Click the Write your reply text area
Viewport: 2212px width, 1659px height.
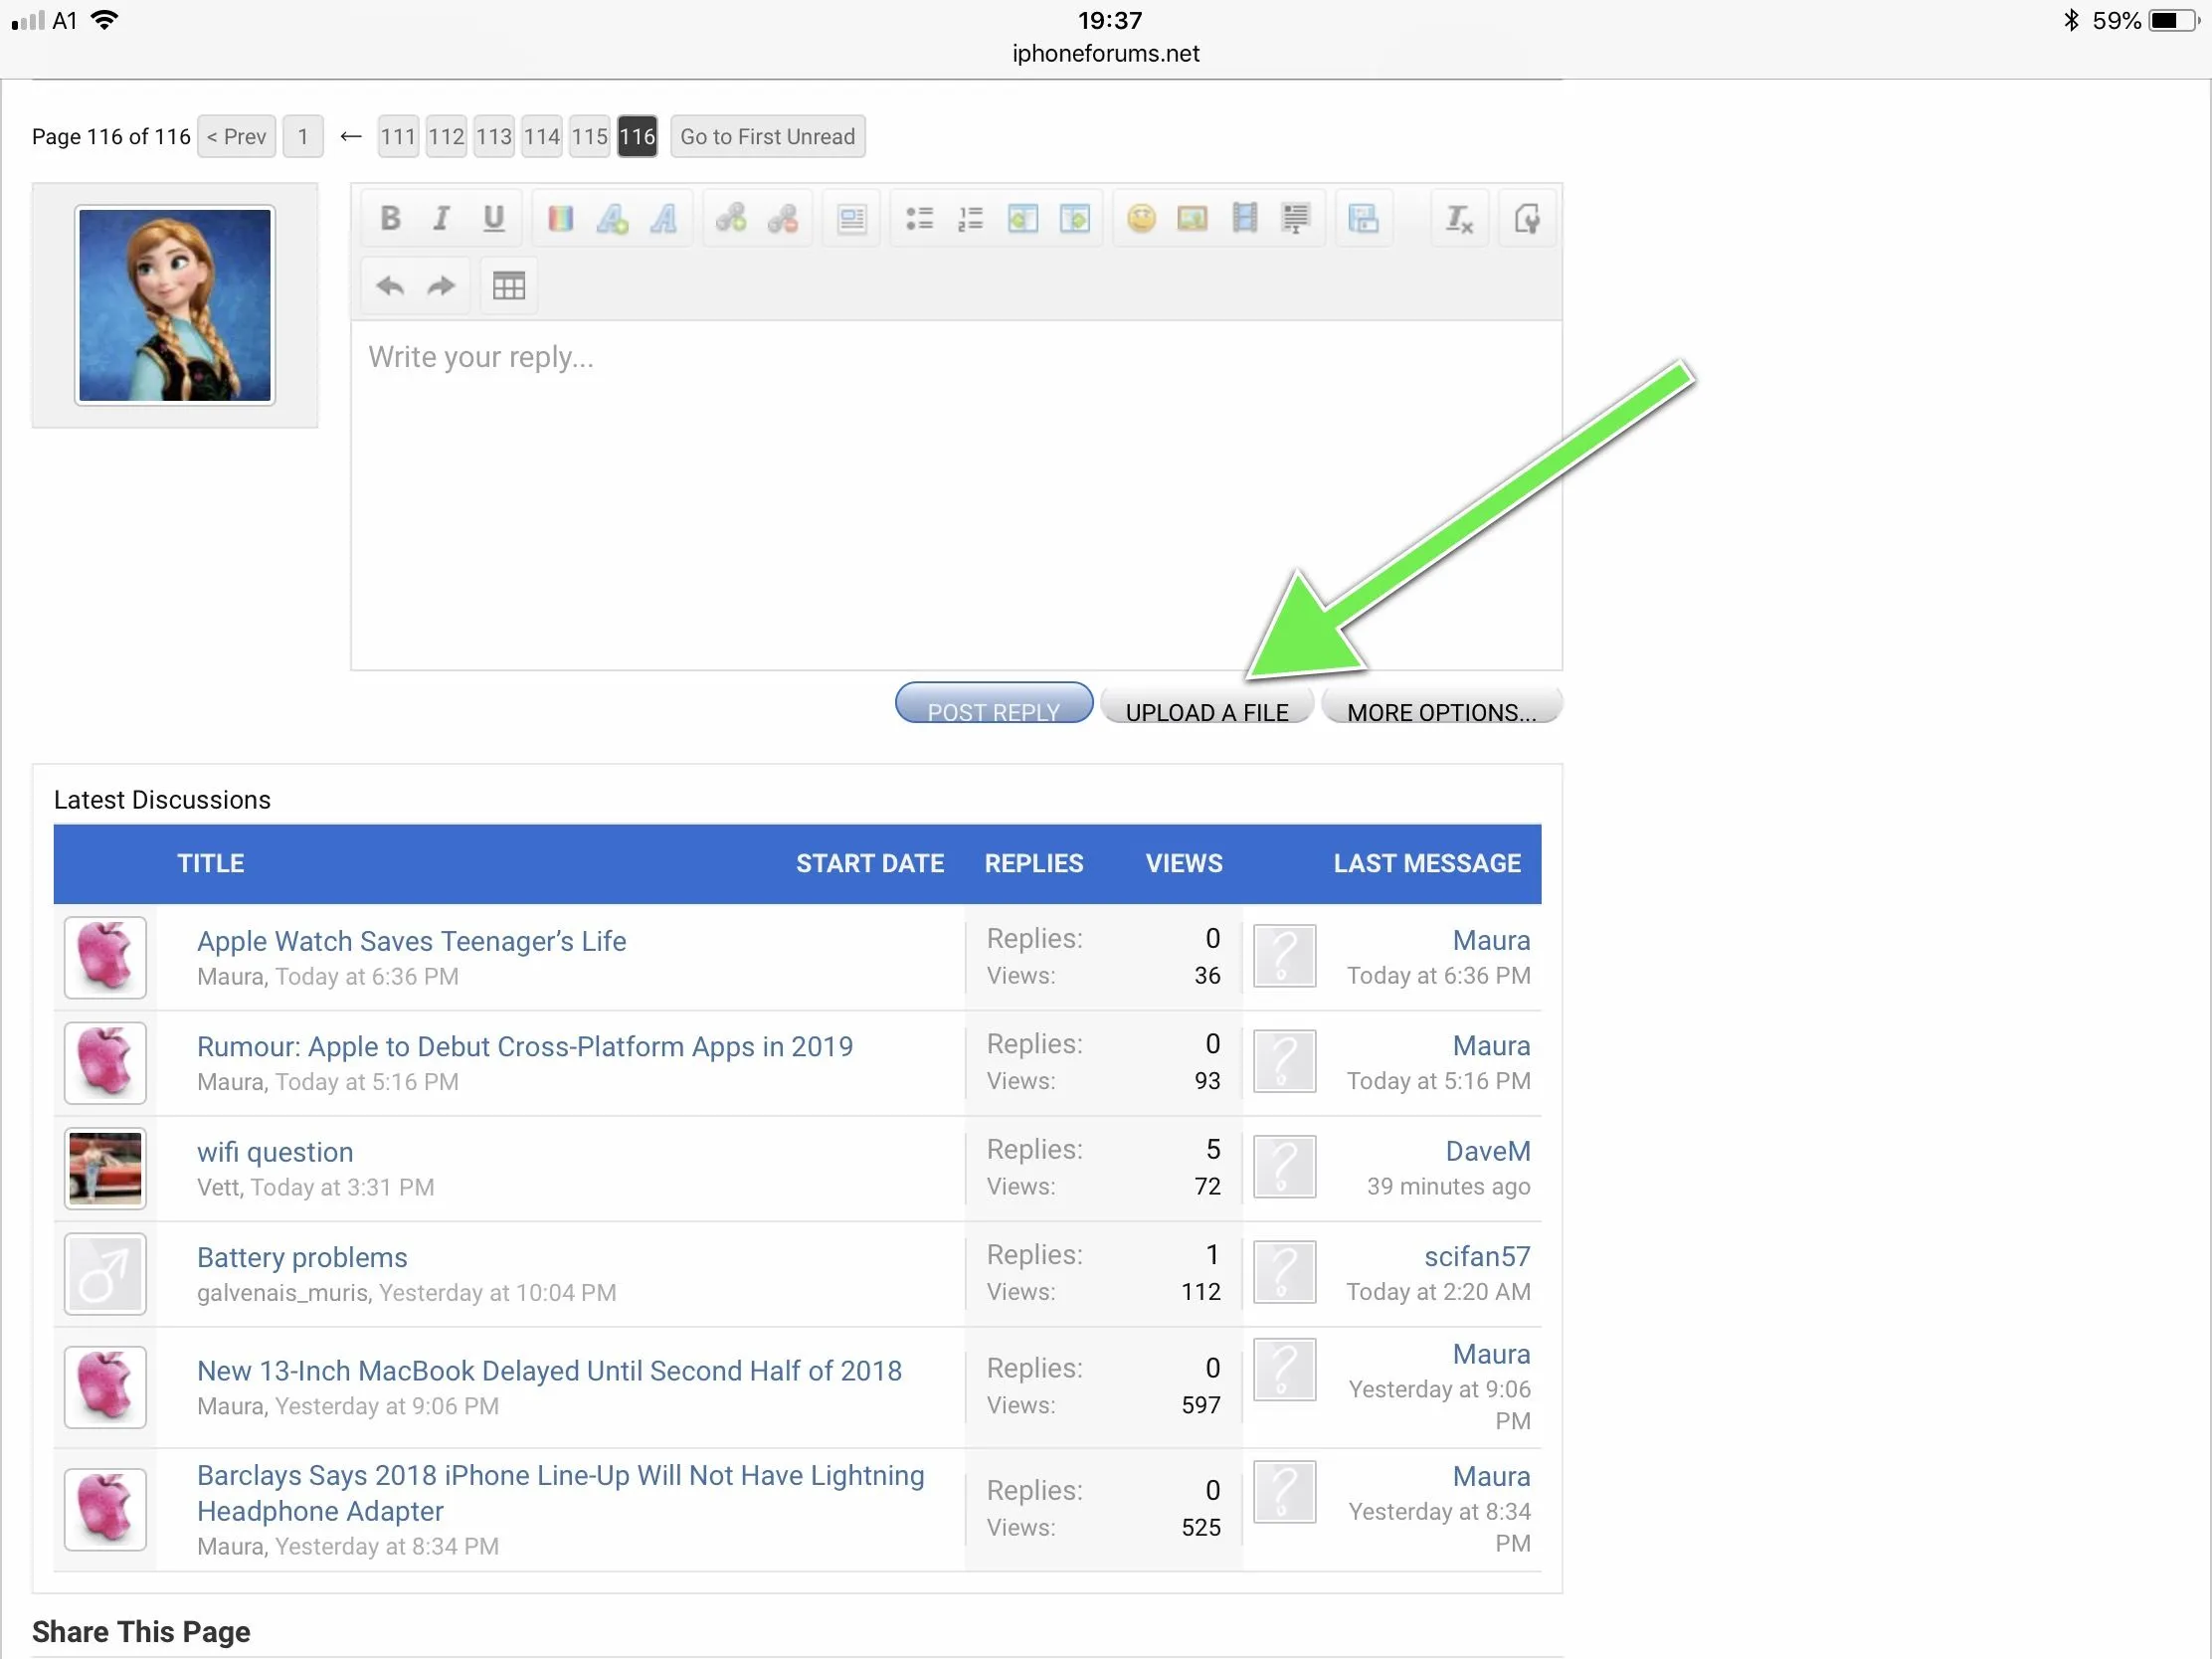click(955, 495)
